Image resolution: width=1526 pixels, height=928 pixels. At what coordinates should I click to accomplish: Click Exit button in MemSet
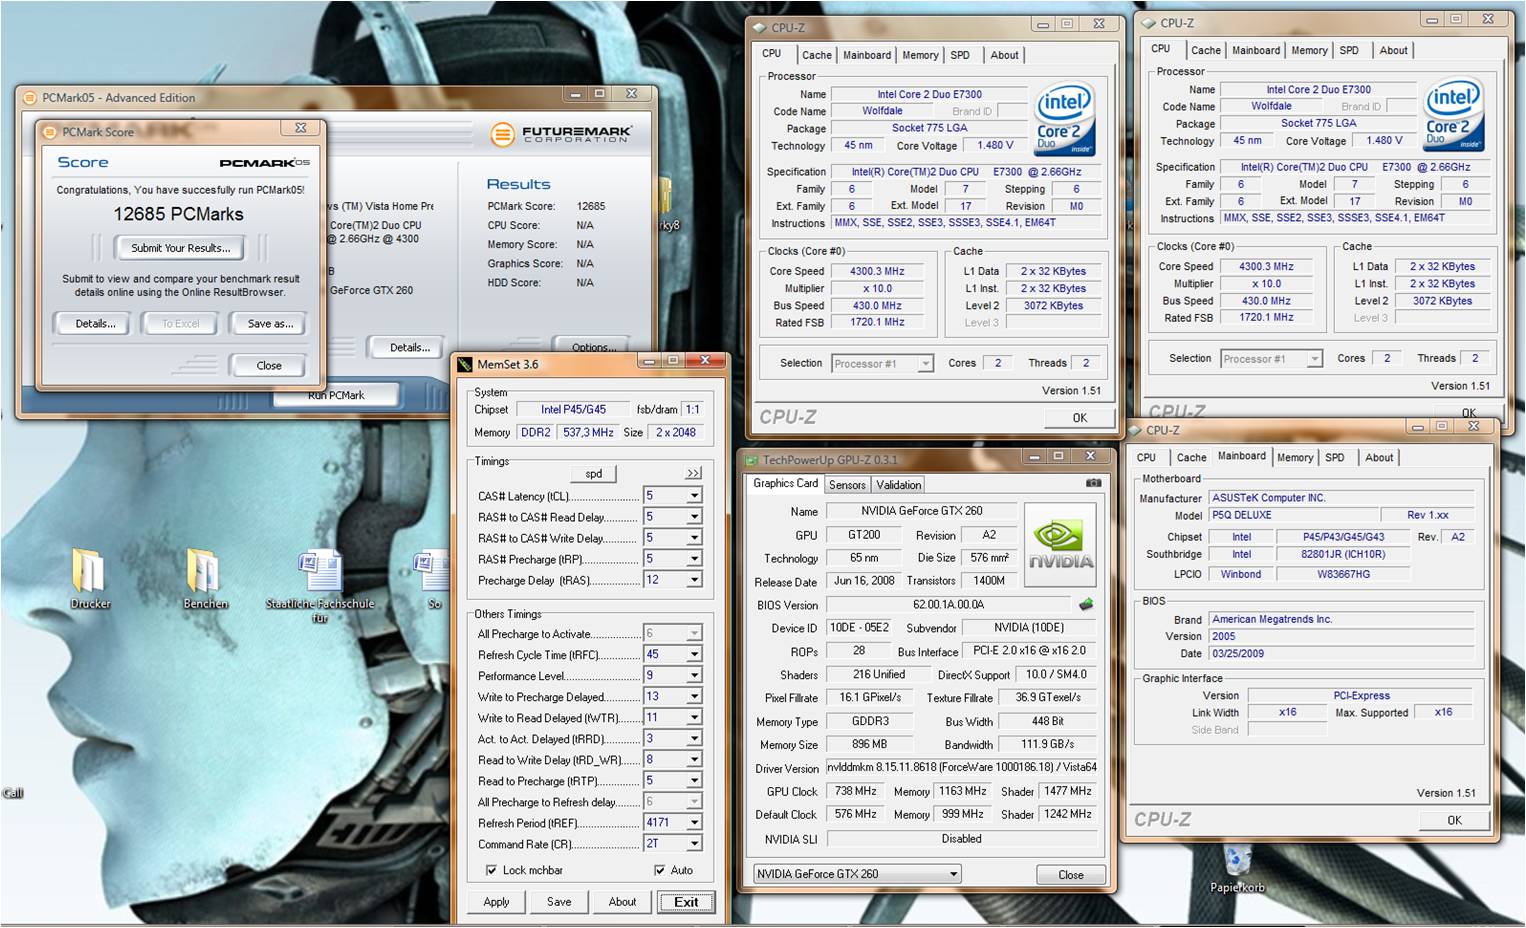[x=686, y=902]
